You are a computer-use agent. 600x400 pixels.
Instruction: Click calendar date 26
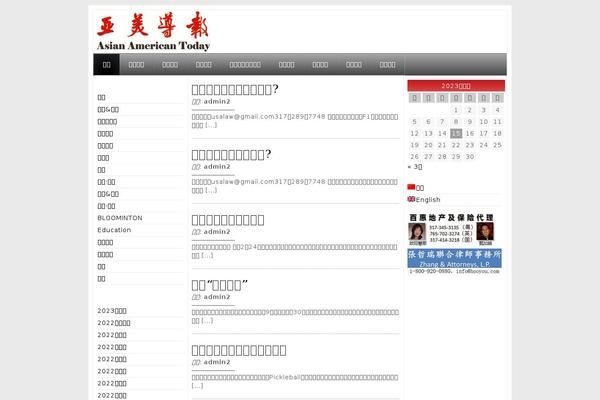[x=414, y=157]
